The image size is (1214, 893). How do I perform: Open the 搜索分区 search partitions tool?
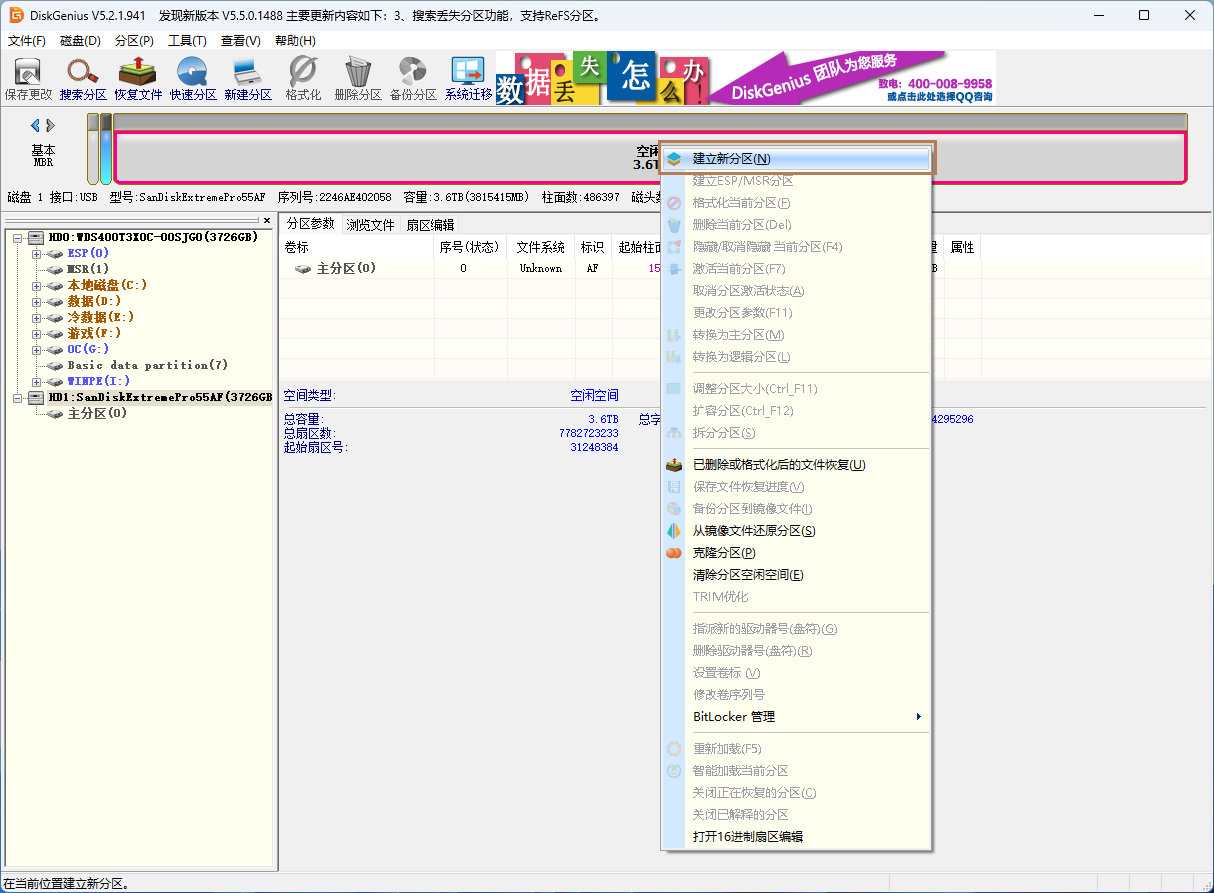point(83,79)
